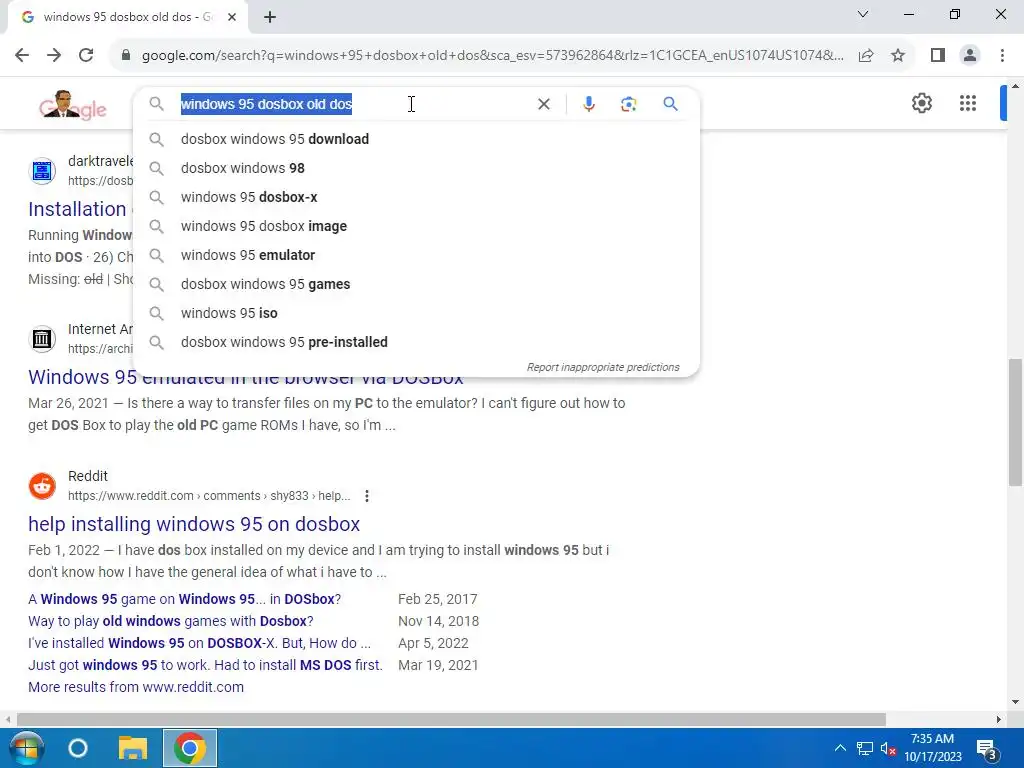The height and width of the screenshot is (768, 1024).
Task: Open the tab search chevron
Action: [863, 14]
